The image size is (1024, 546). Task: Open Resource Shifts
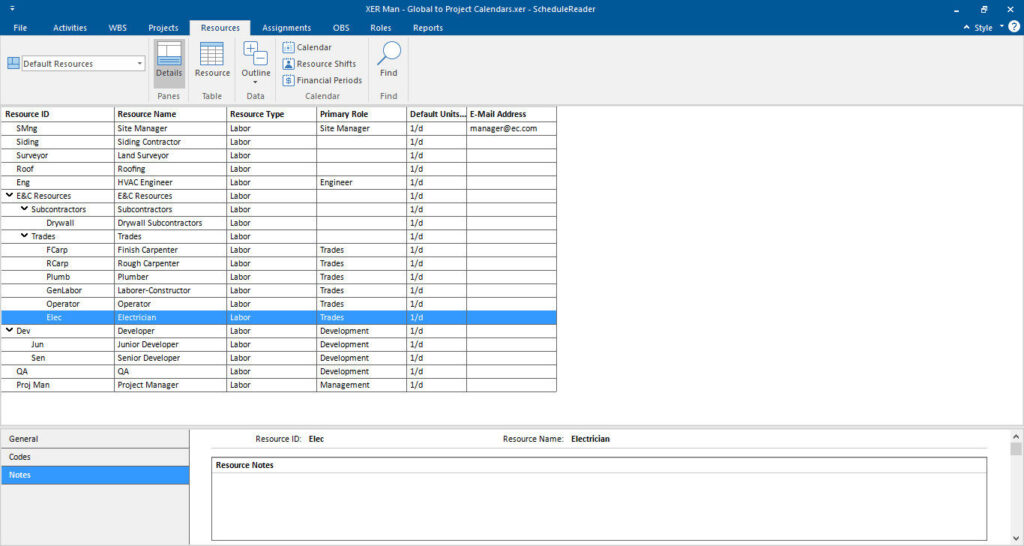(319, 63)
